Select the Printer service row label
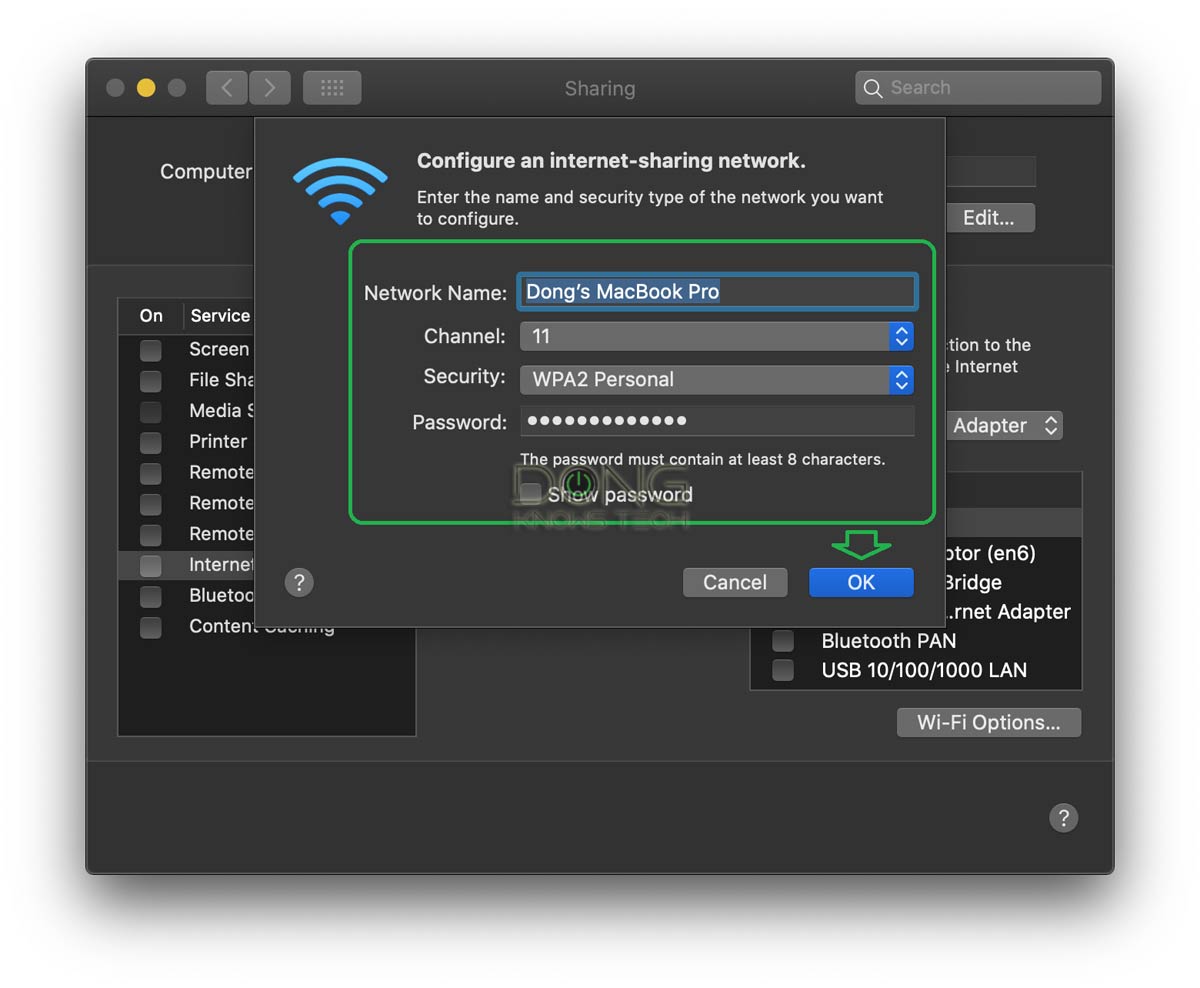Screen dimensions: 1200x988 click(x=218, y=441)
